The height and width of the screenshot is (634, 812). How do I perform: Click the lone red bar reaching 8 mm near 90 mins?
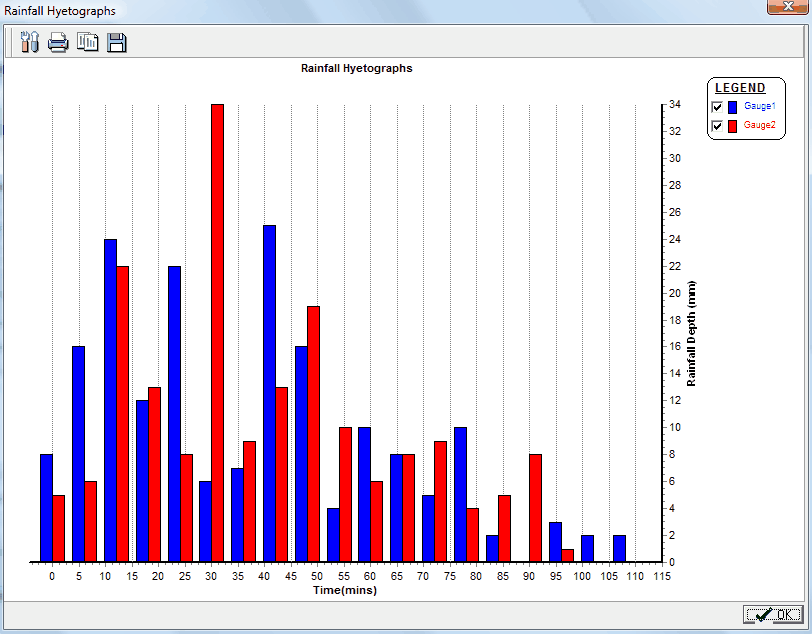click(535, 508)
